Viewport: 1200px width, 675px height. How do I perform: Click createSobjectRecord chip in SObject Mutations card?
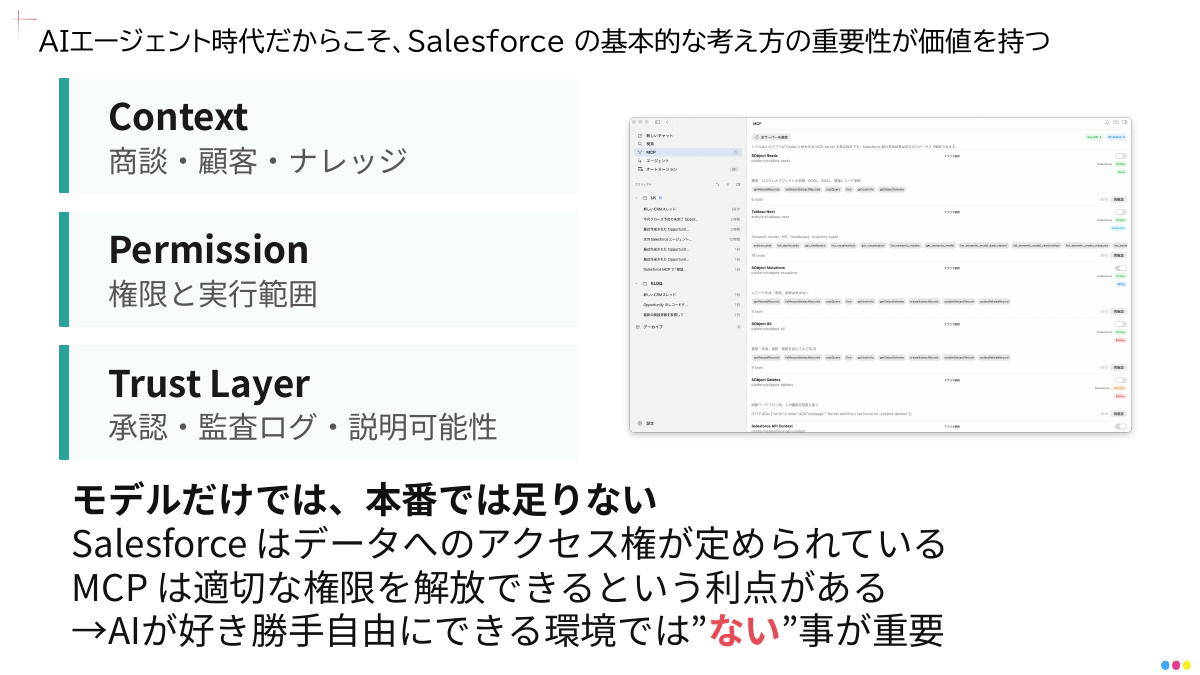point(924,301)
